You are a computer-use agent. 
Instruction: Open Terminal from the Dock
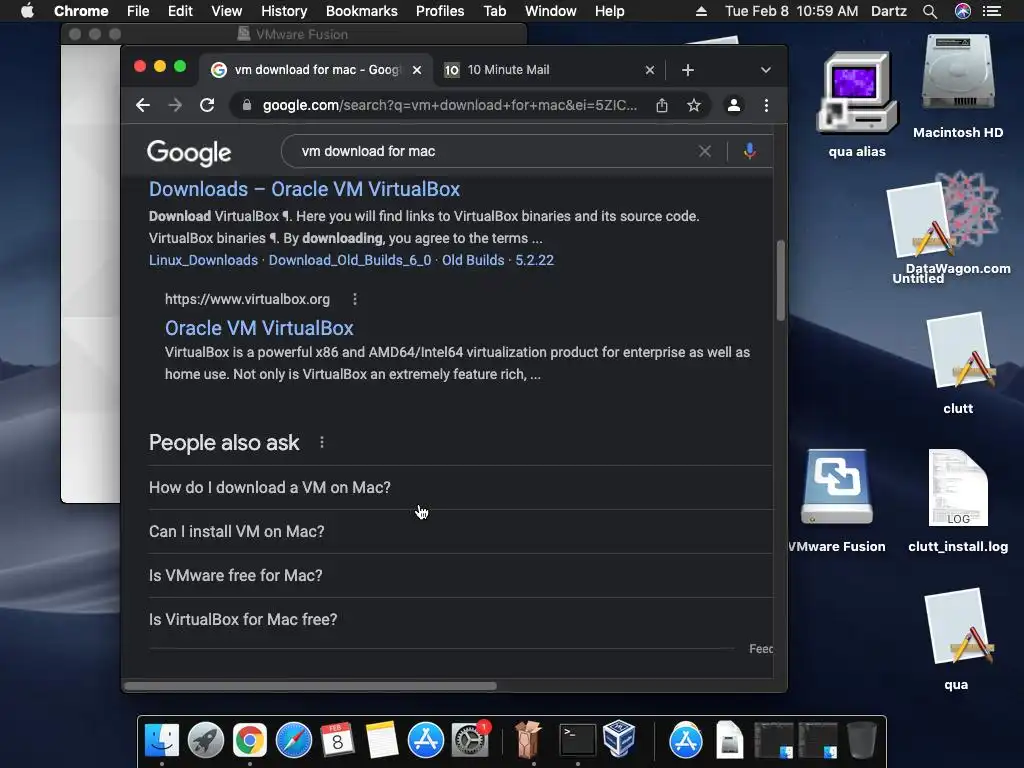(x=577, y=740)
